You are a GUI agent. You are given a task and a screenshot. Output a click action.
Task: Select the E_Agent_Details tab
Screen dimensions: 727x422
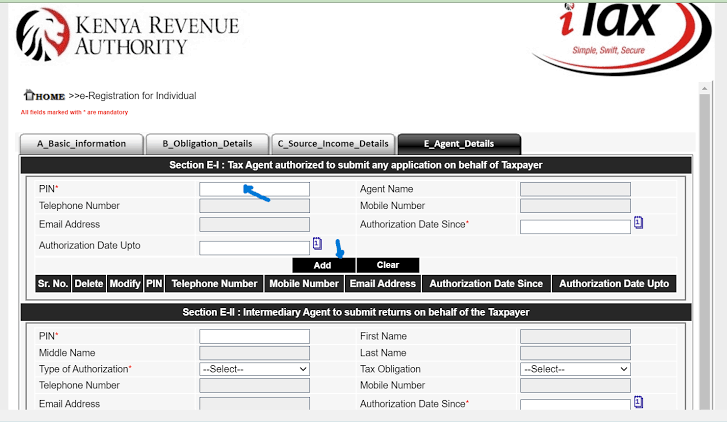tap(459, 144)
